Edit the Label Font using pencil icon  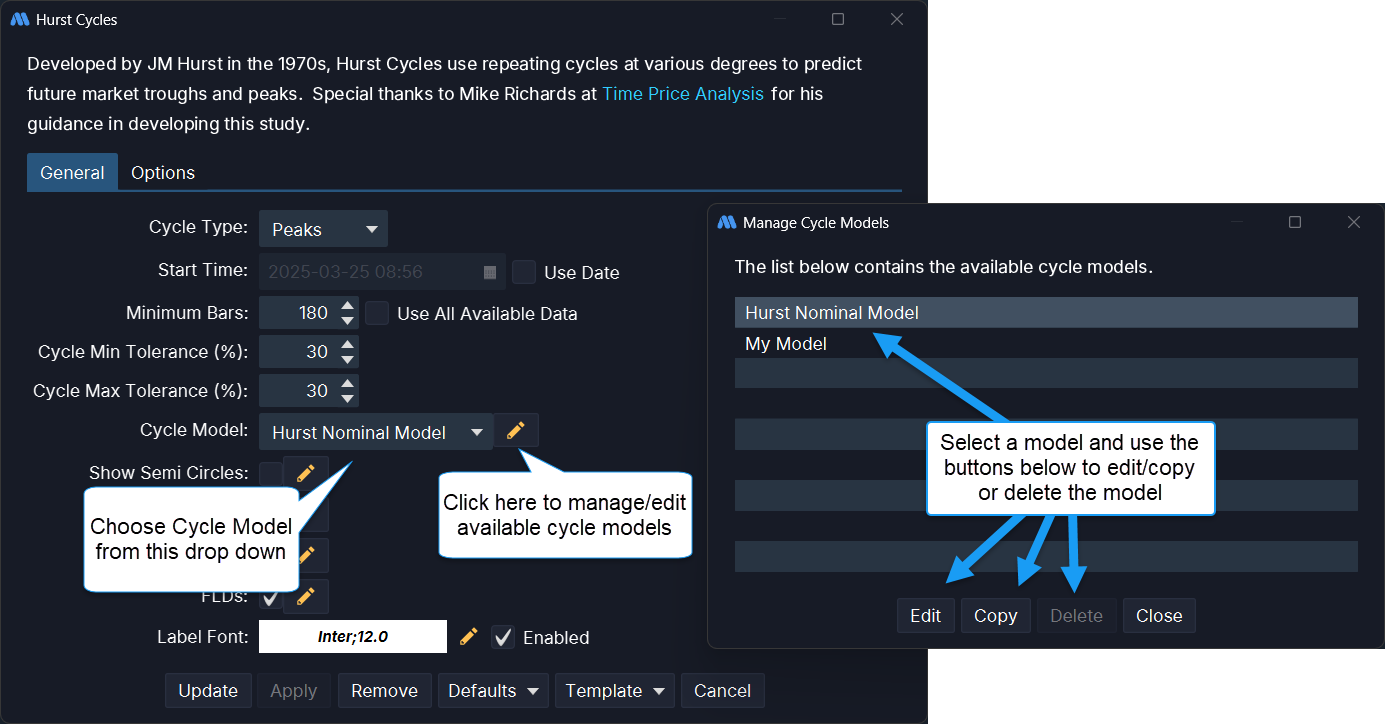468,637
